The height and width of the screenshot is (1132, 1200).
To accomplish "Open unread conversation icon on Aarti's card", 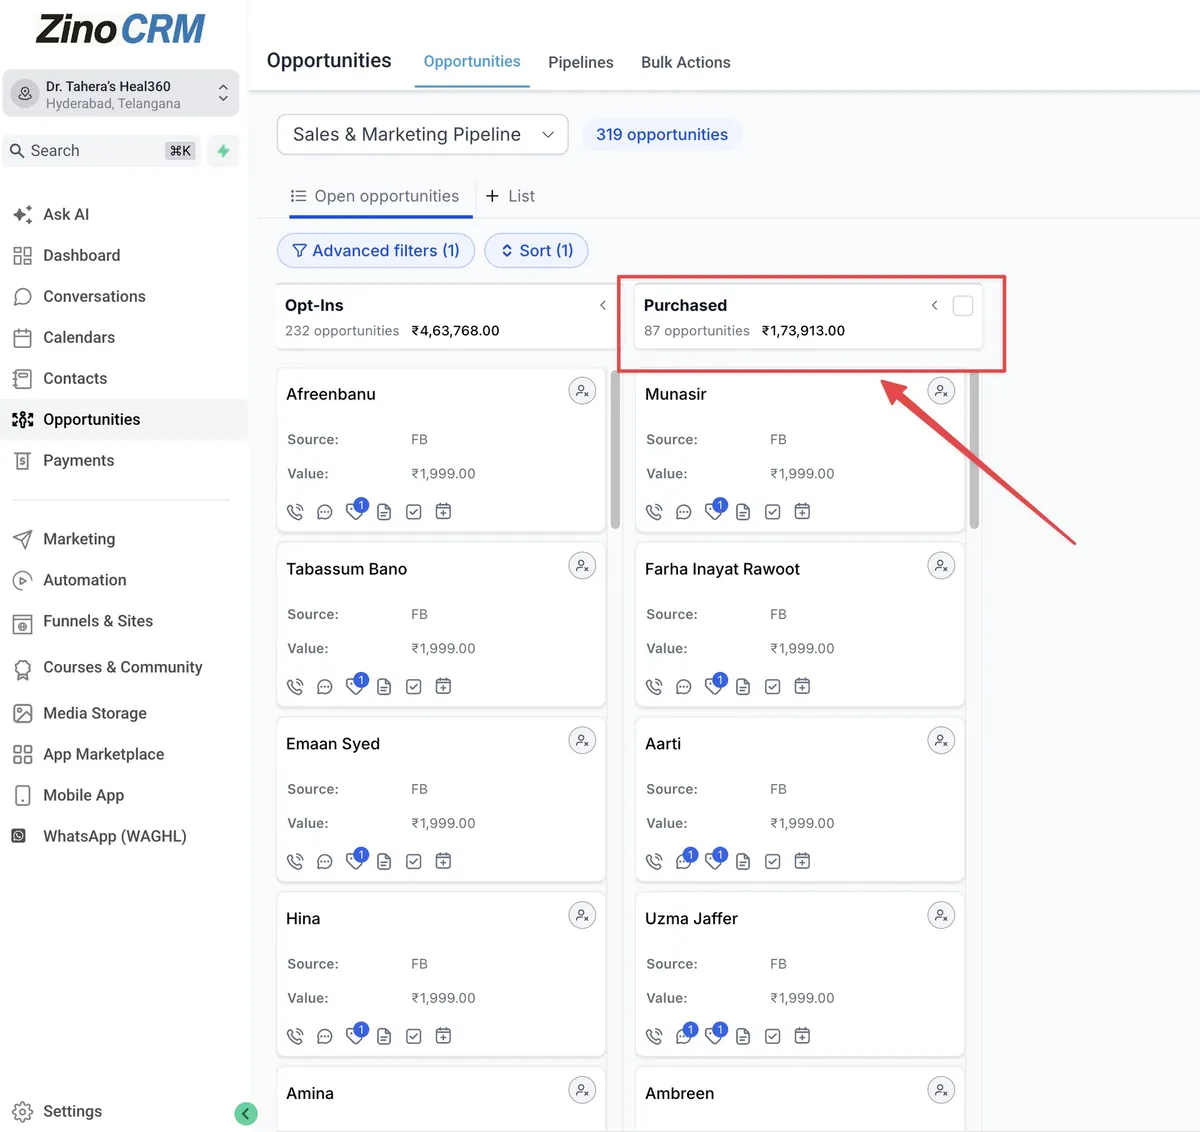I will coord(685,860).
